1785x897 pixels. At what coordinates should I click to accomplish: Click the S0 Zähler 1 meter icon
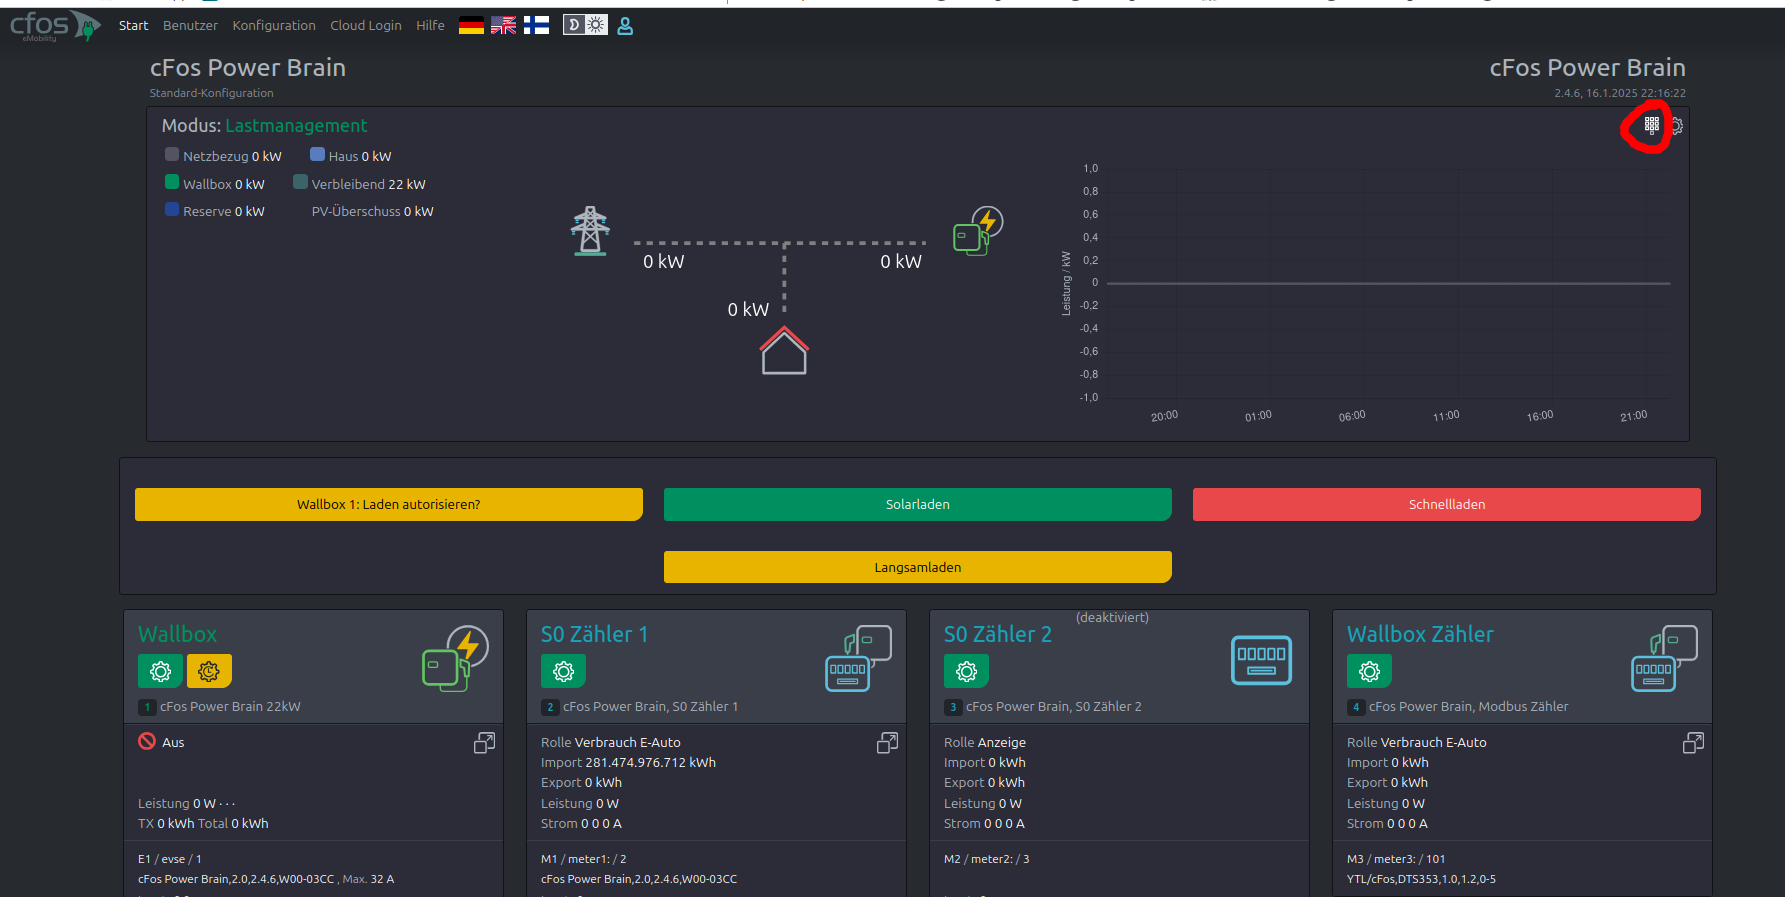click(x=858, y=658)
